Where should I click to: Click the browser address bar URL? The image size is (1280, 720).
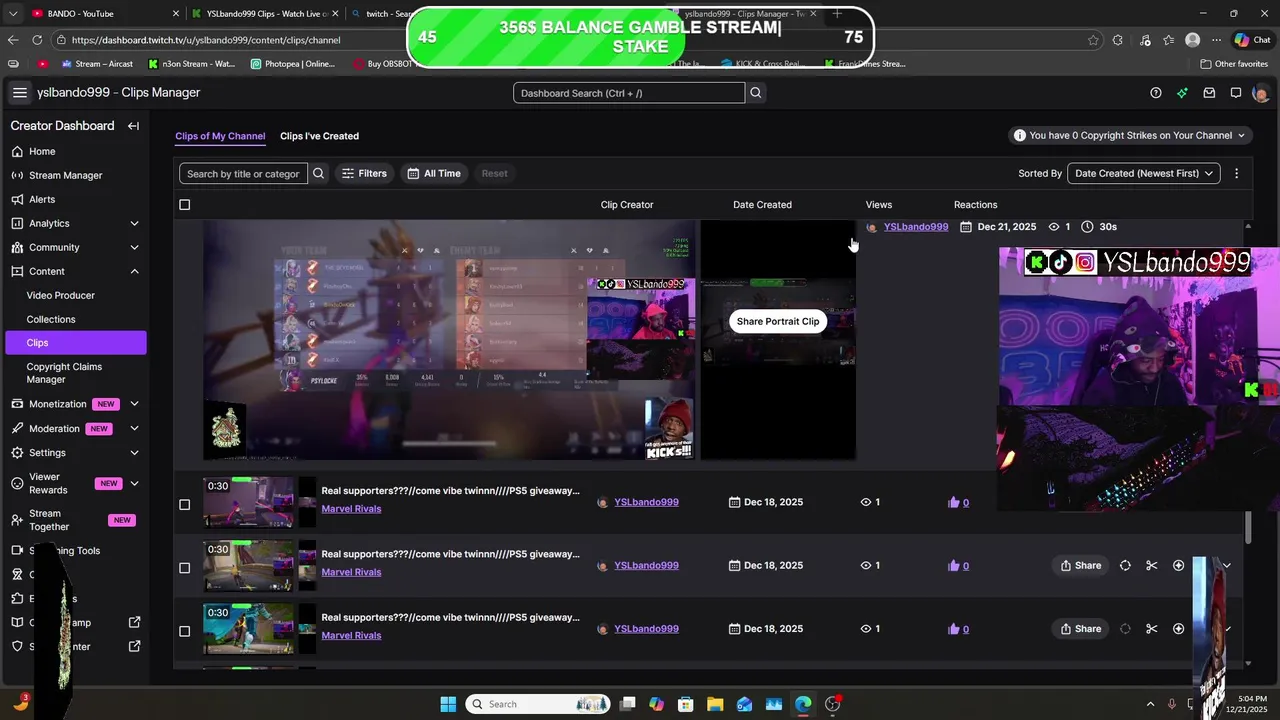tap(206, 40)
